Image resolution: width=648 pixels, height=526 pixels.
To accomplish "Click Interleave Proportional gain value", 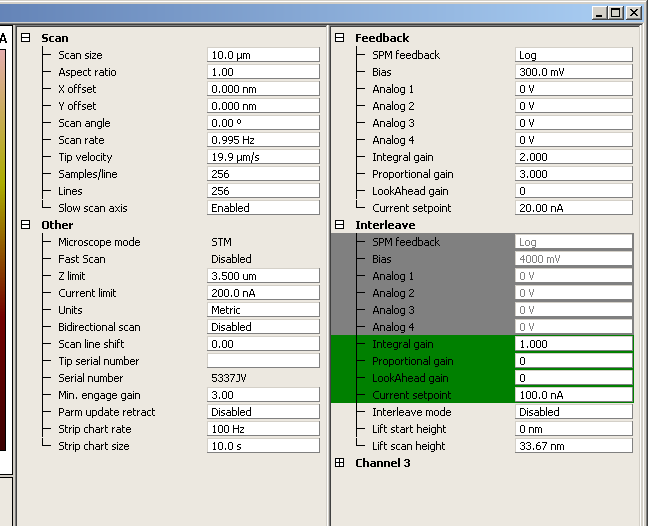I will [574, 360].
